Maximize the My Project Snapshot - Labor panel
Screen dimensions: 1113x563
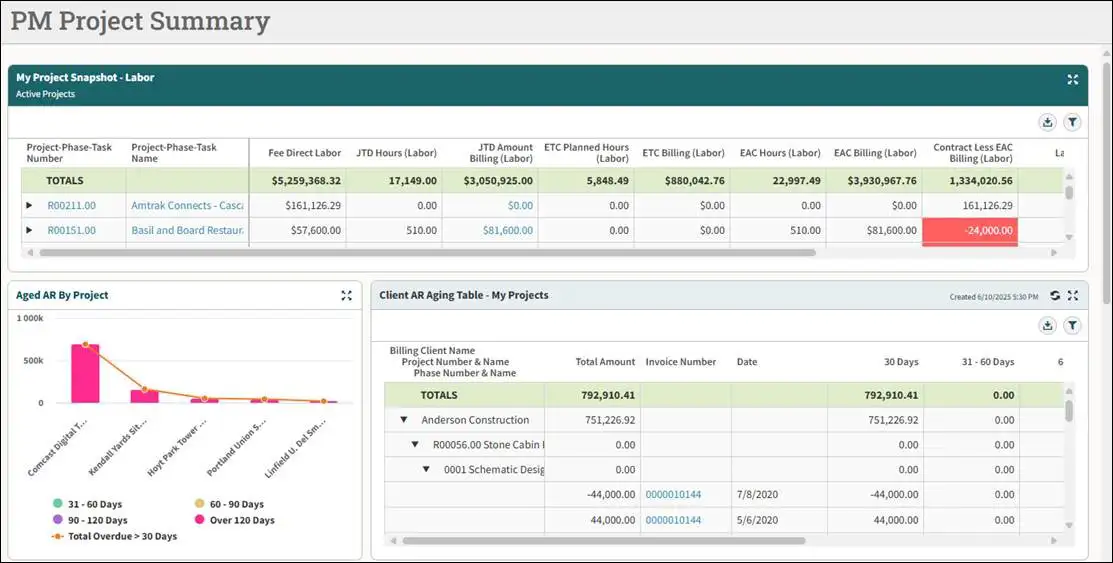pyautogui.click(x=1073, y=80)
